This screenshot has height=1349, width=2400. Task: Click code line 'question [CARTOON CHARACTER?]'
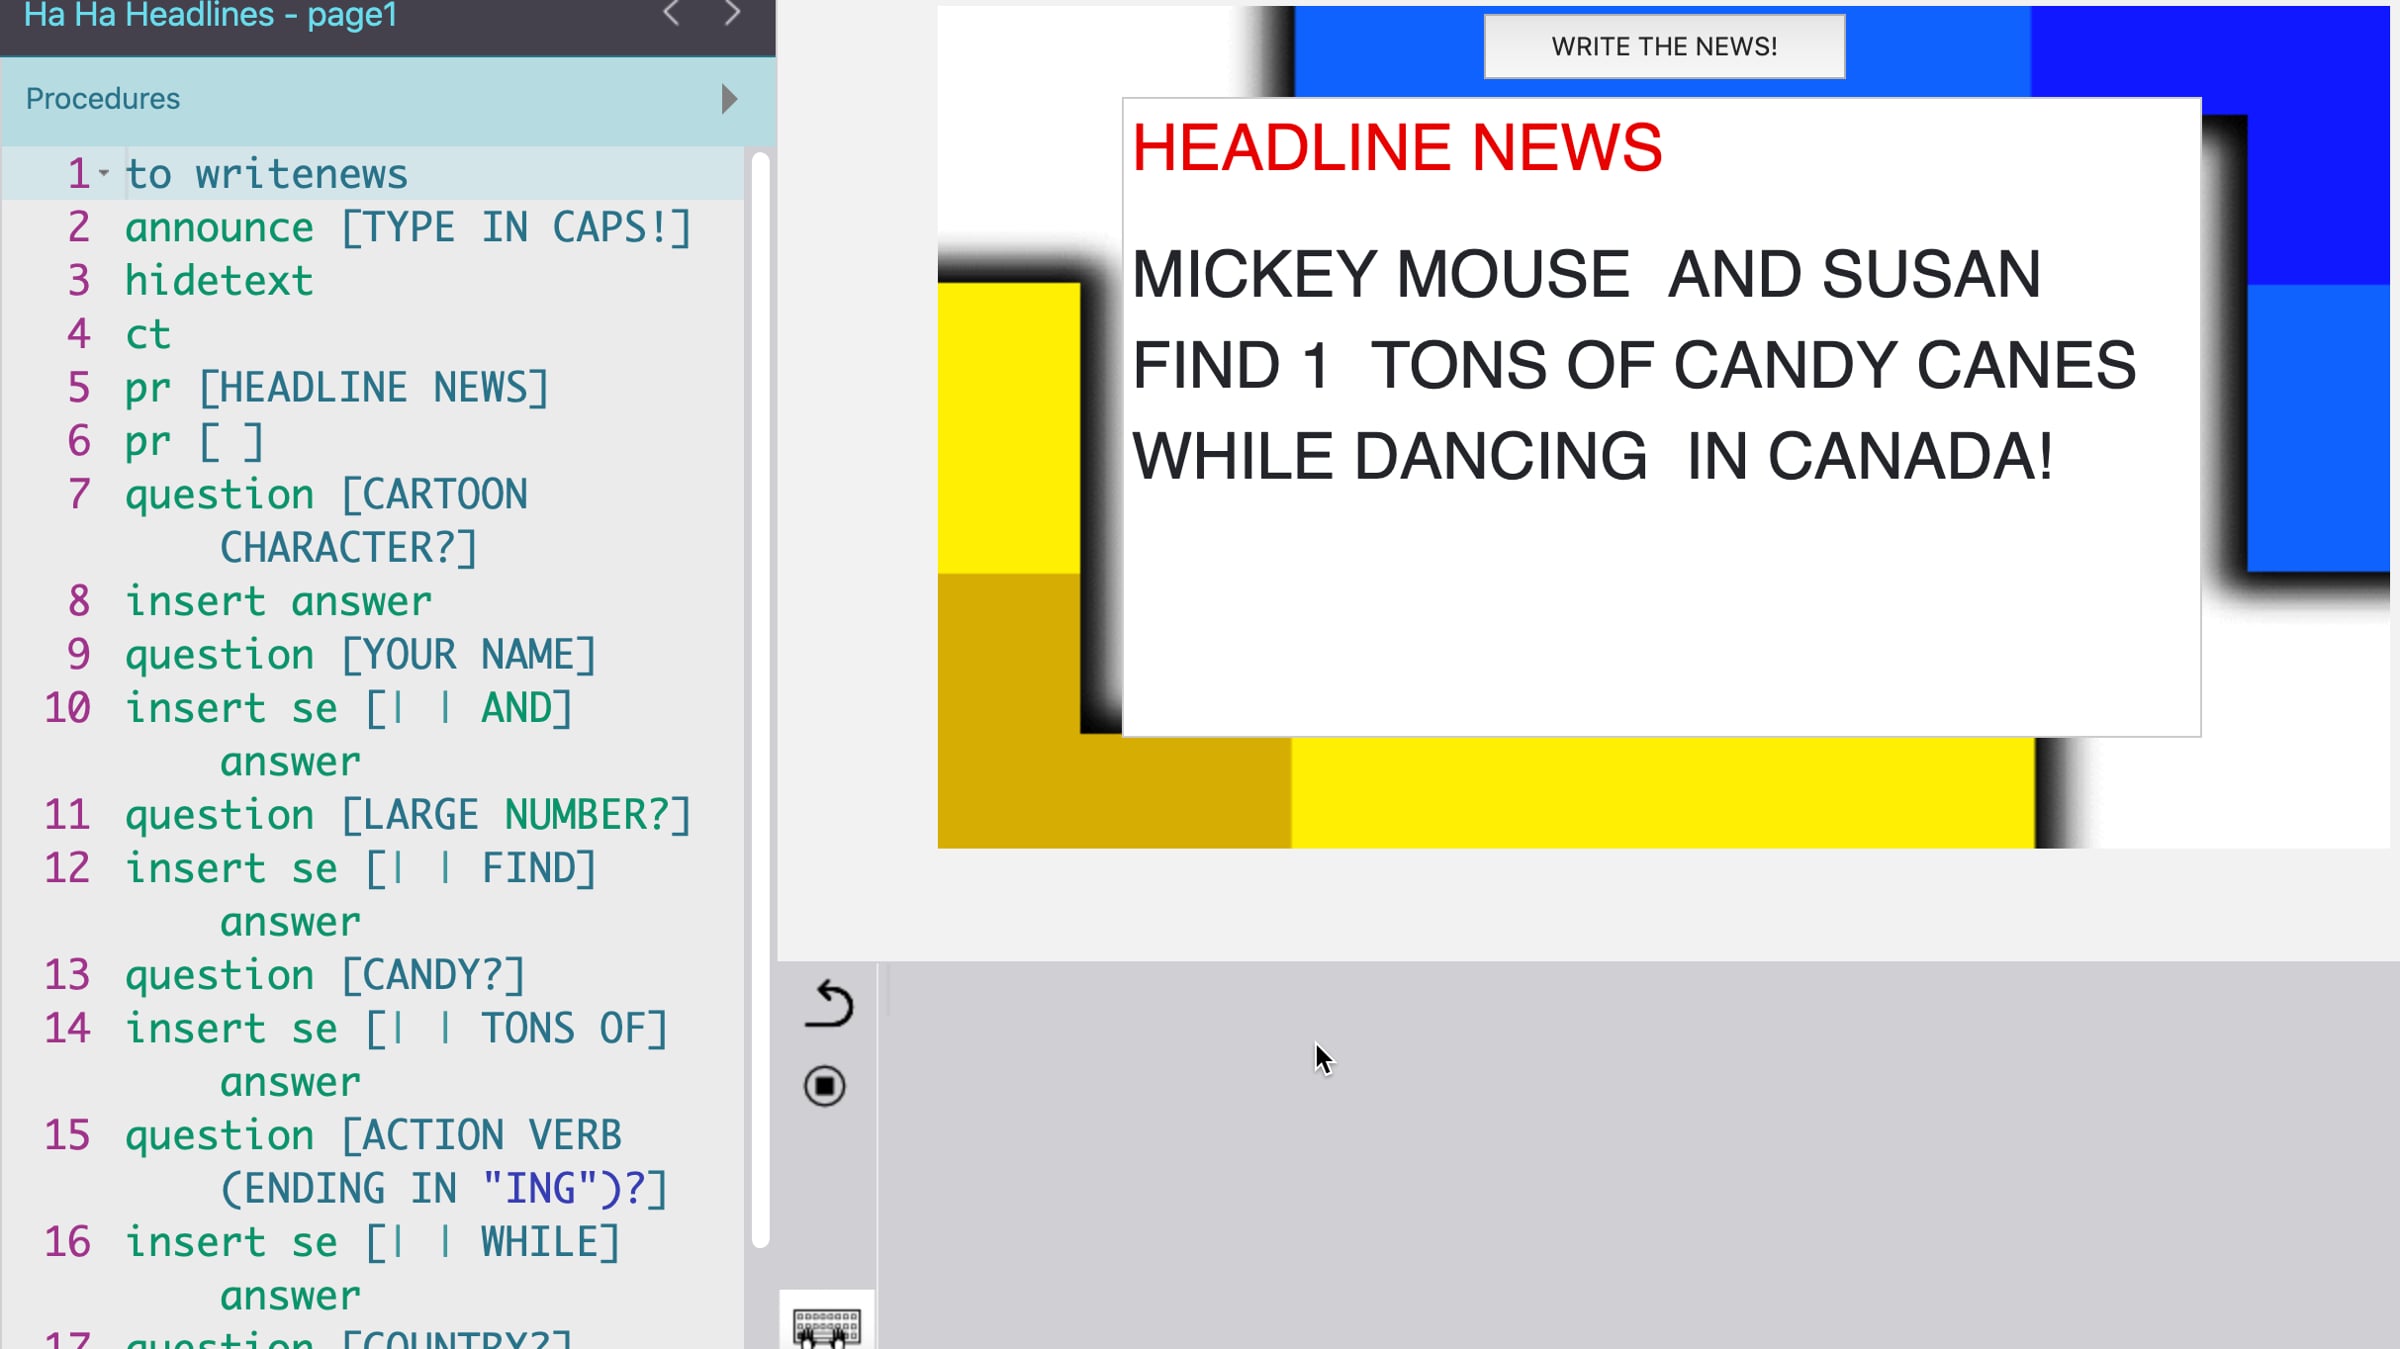click(x=326, y=521)
